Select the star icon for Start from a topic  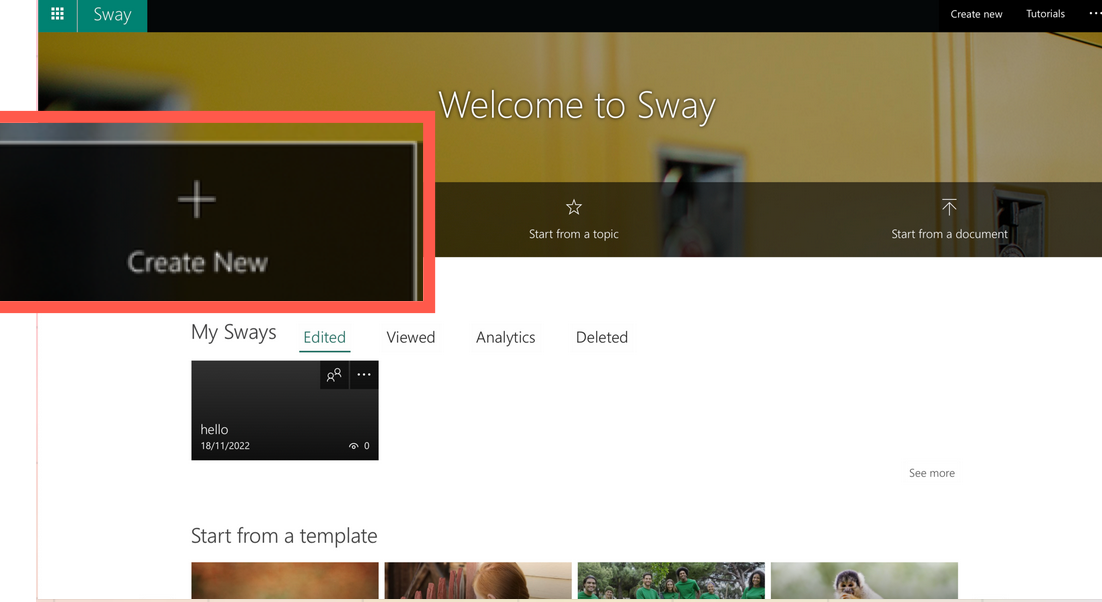(573, 206)
